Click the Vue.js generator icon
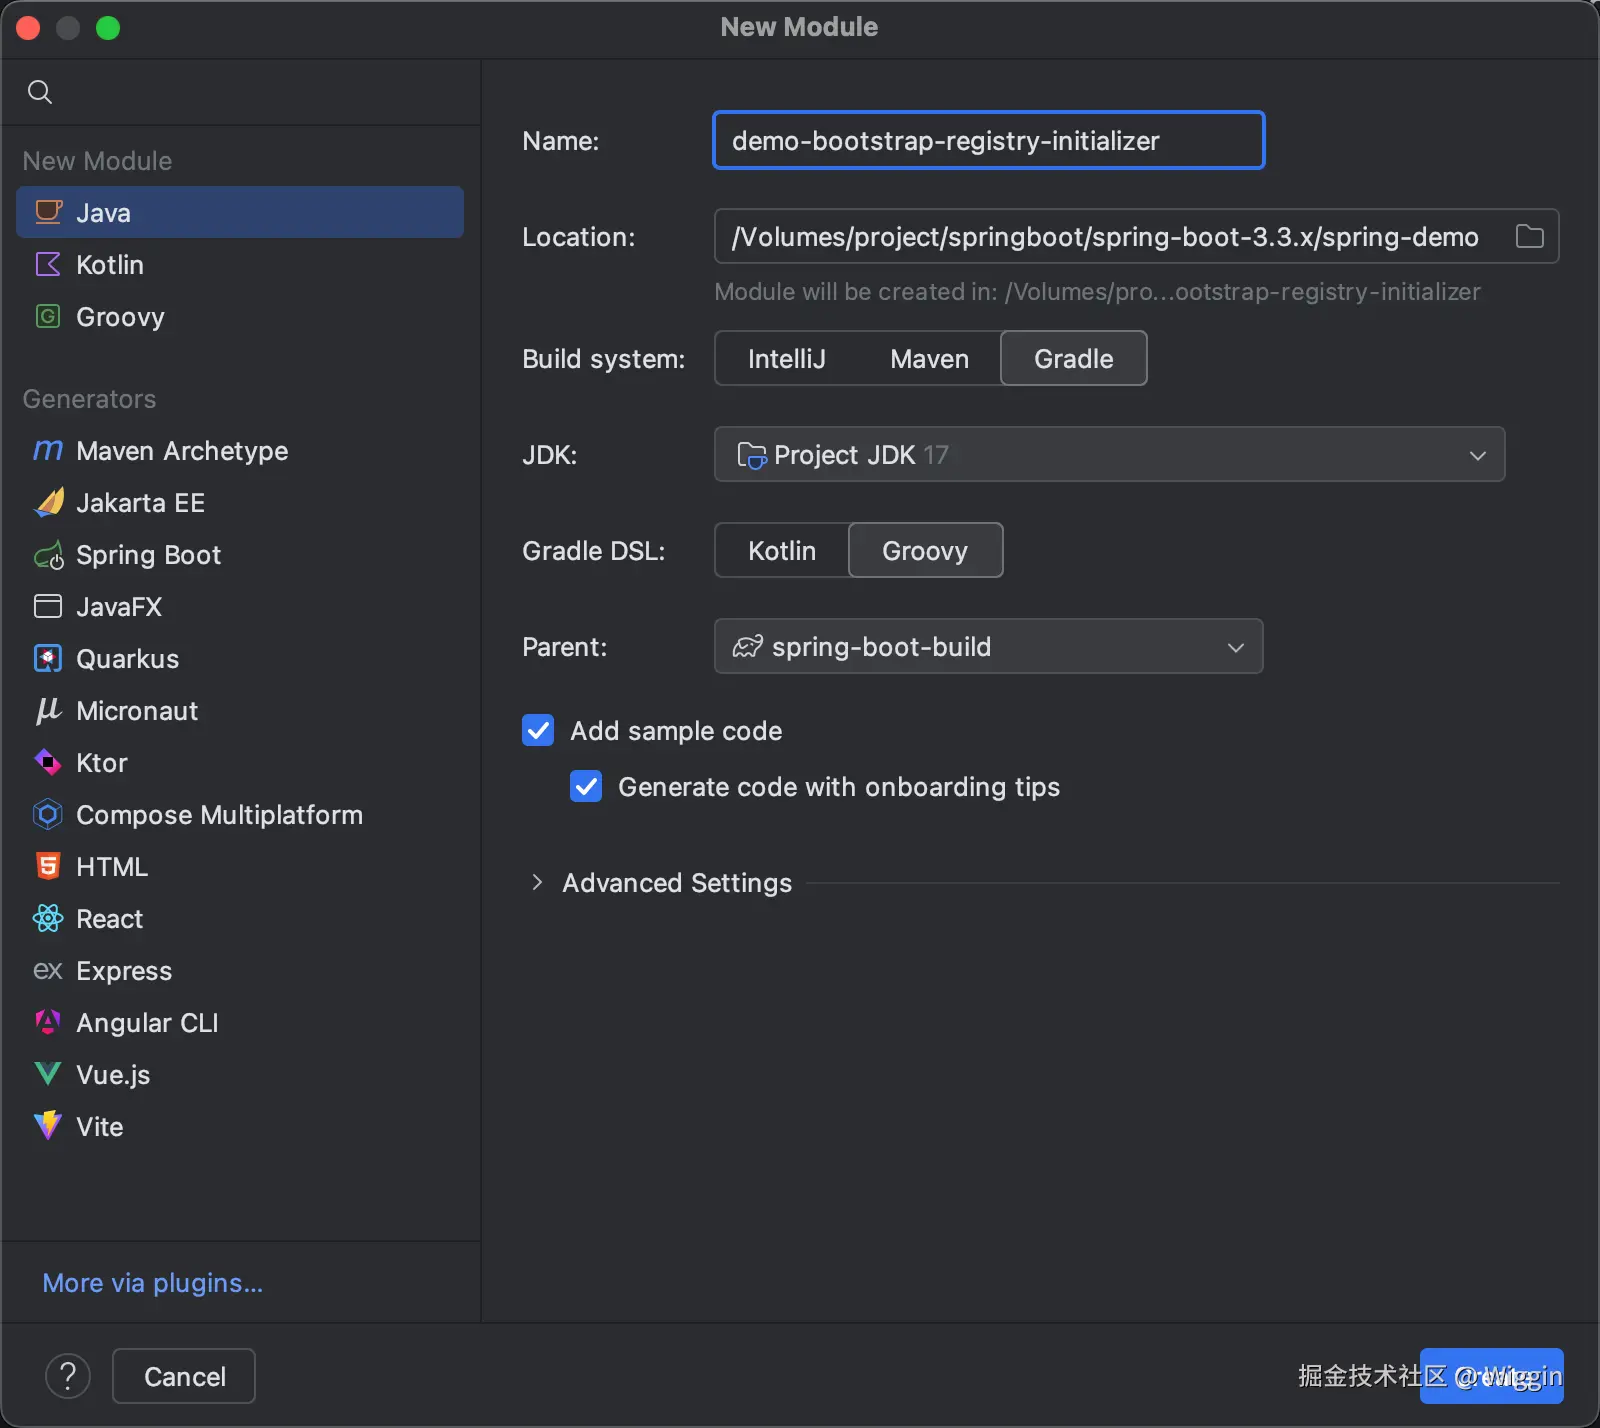Viewport: 1600px width, 1428px height. [x=48, y=1075]
